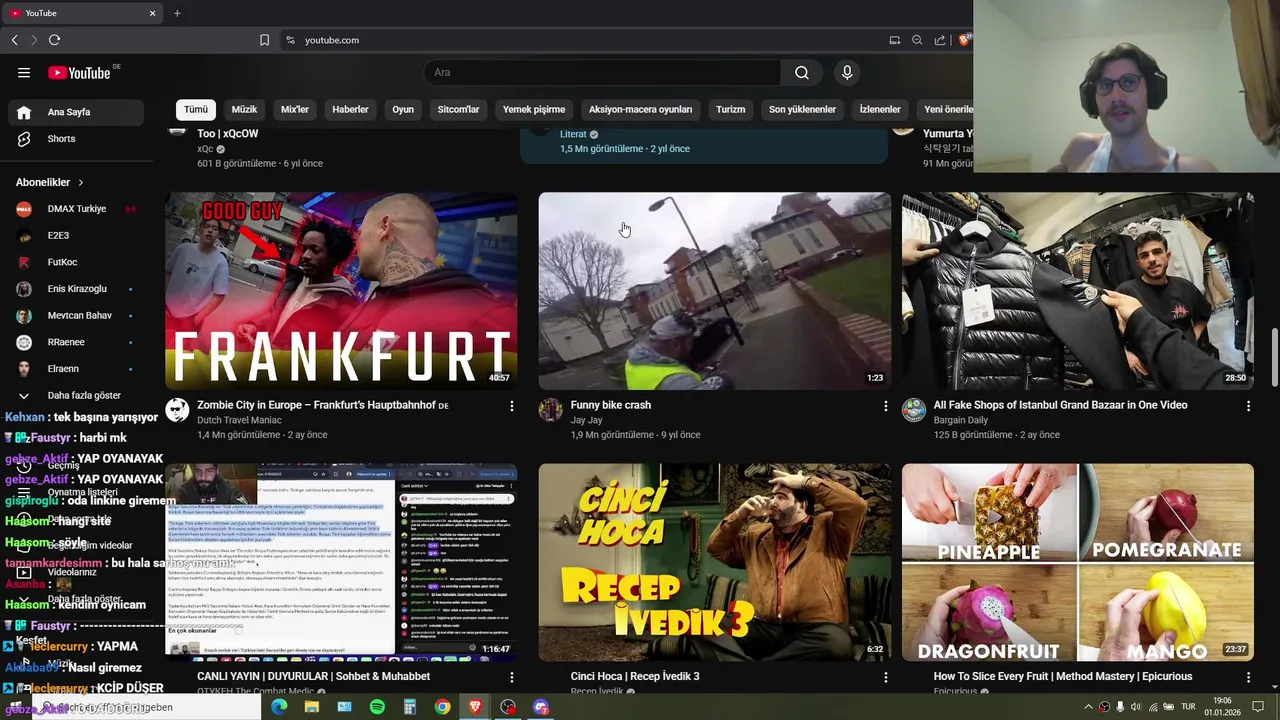This screenshot has width=1280, height=720.
Task: Select the Sitcom'lar filter chip
Action: 458,109
